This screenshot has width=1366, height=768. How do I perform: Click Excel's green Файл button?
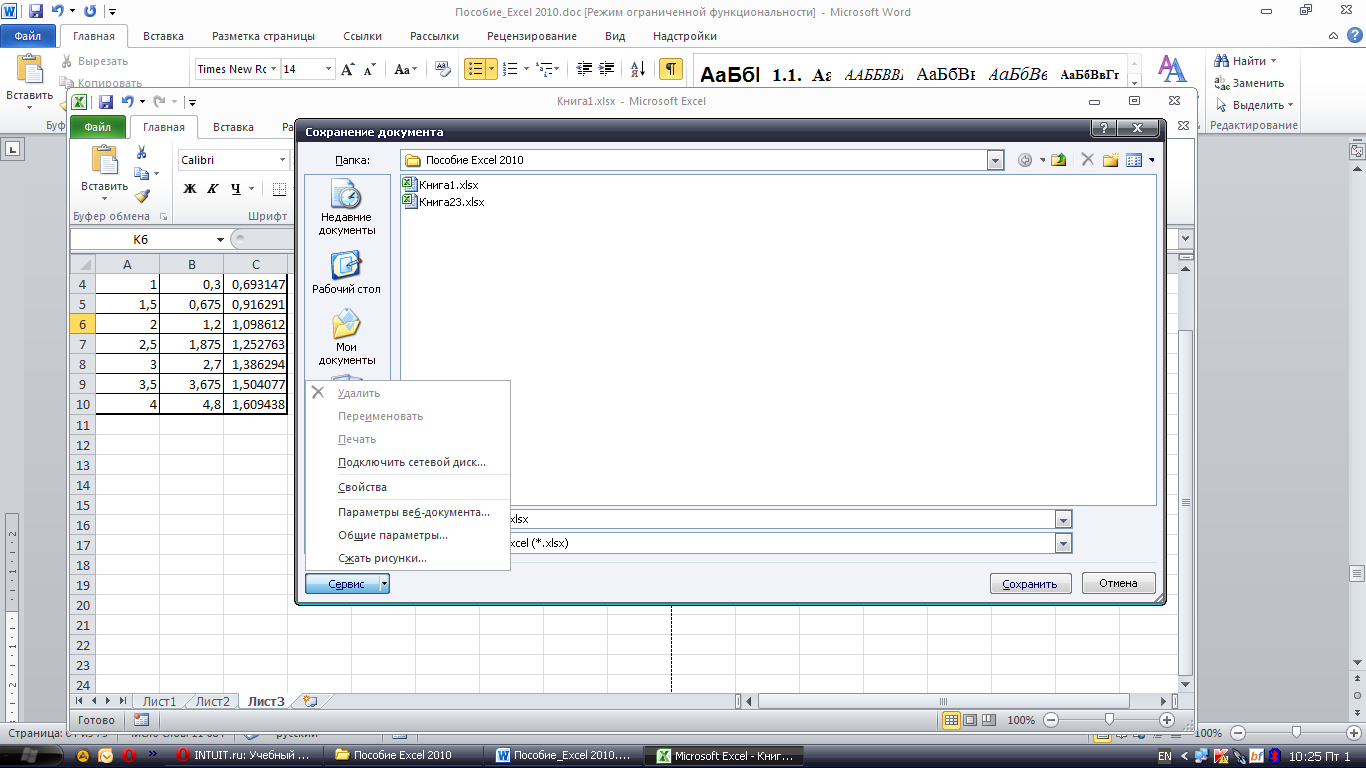coord(97,127)
